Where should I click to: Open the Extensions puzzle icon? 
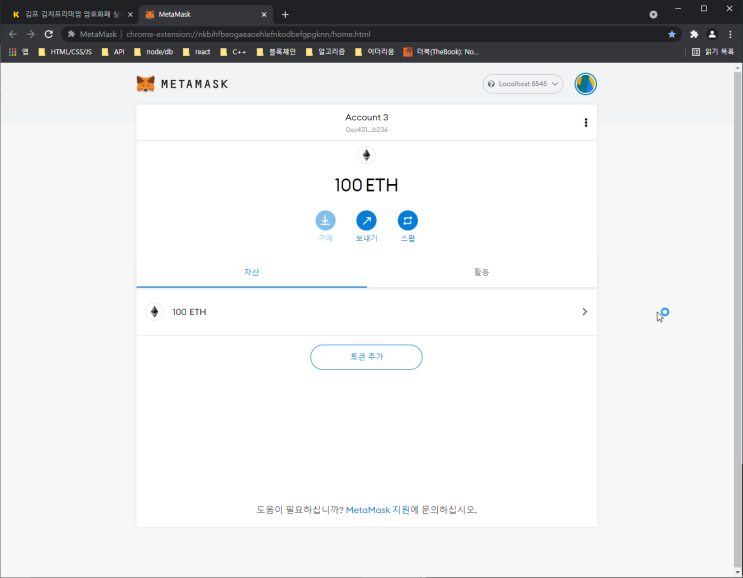click(694, 34)
